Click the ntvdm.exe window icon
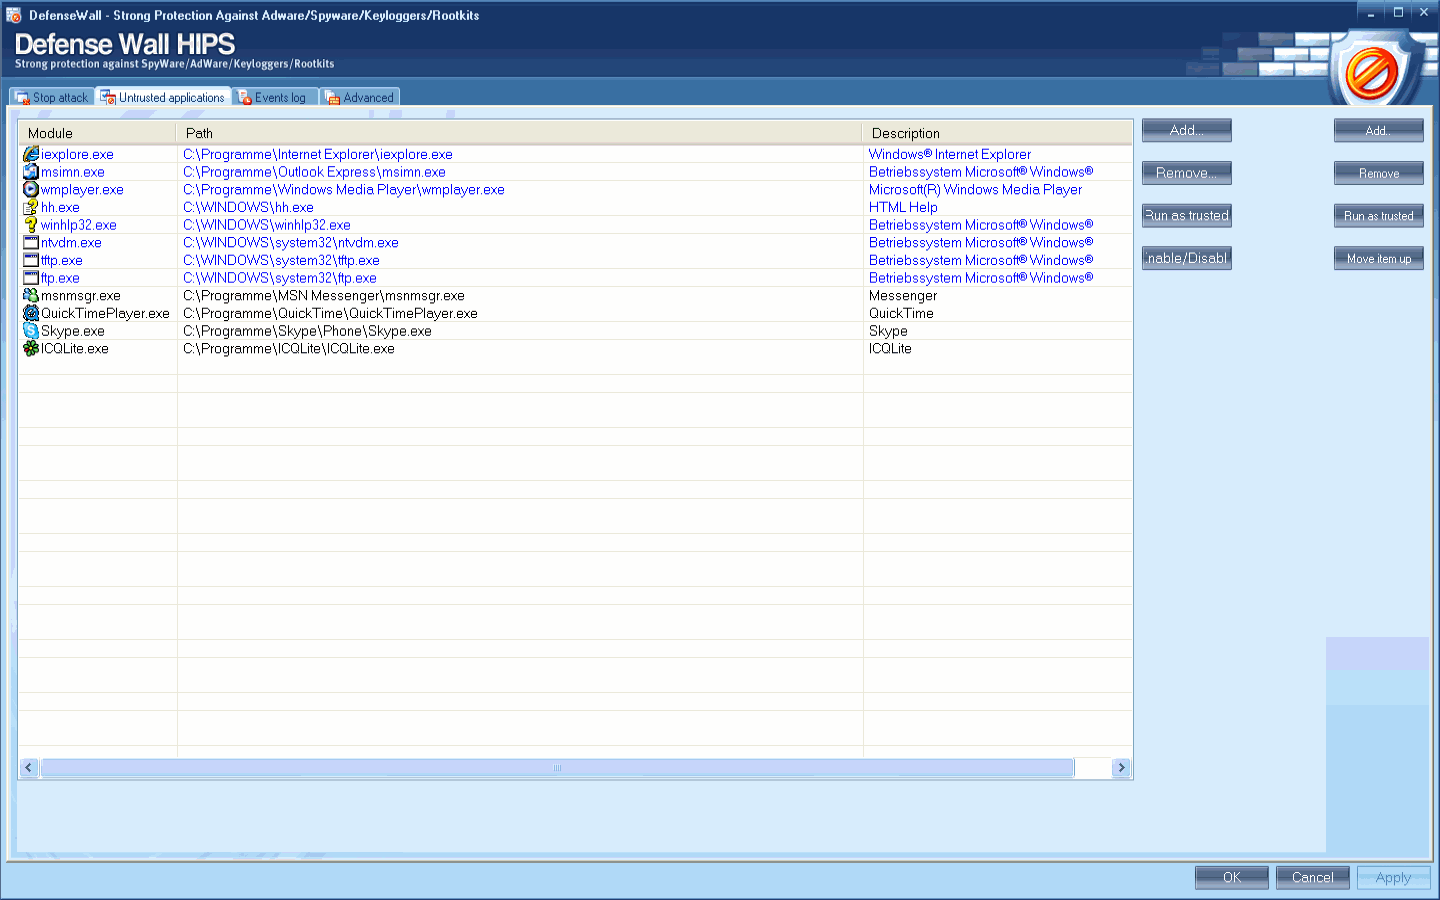Screen dimensions: 1440x900 [31, 242]
